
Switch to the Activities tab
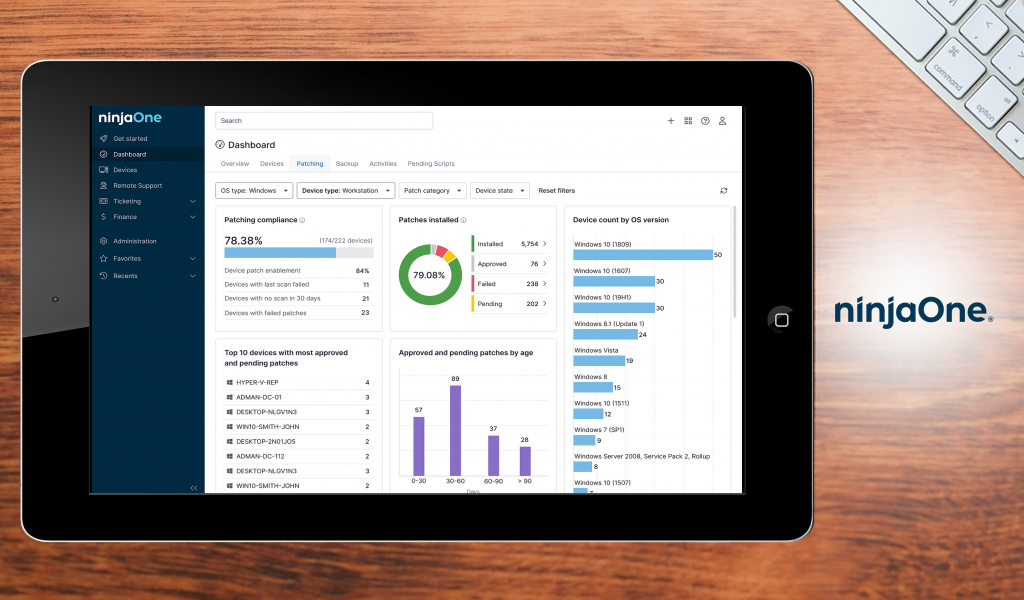pos(383,163)
